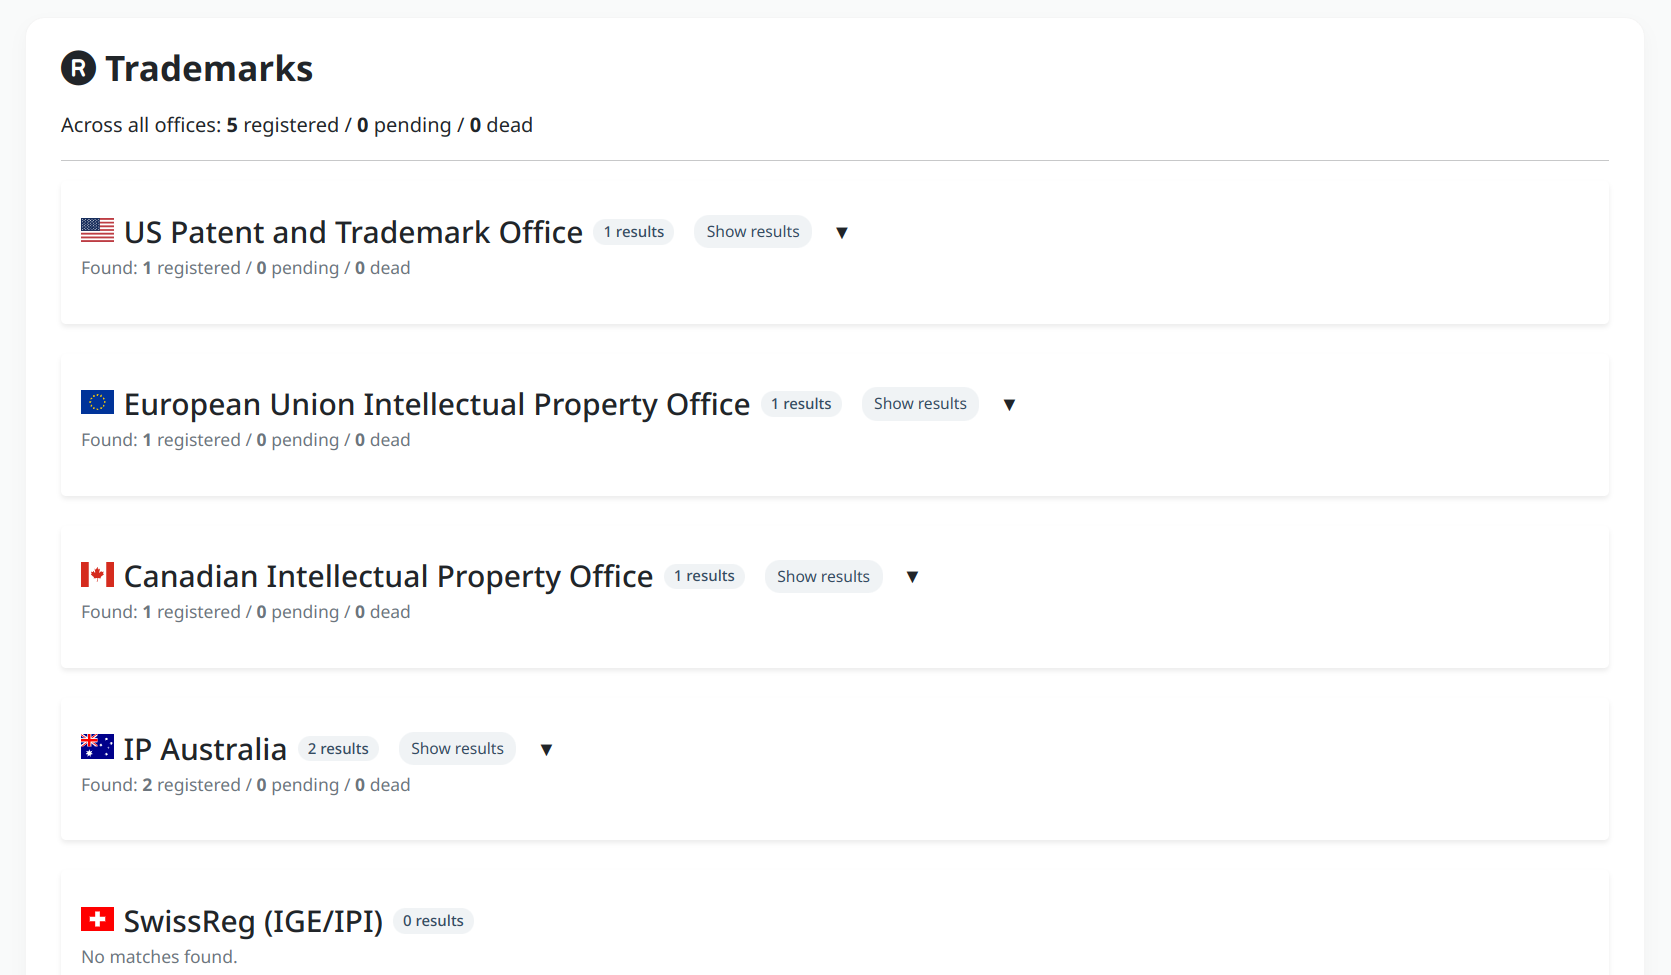Screen dimensions: 1671x975
Task: Show results for IP Australia
Action: [x=457, y=748]
